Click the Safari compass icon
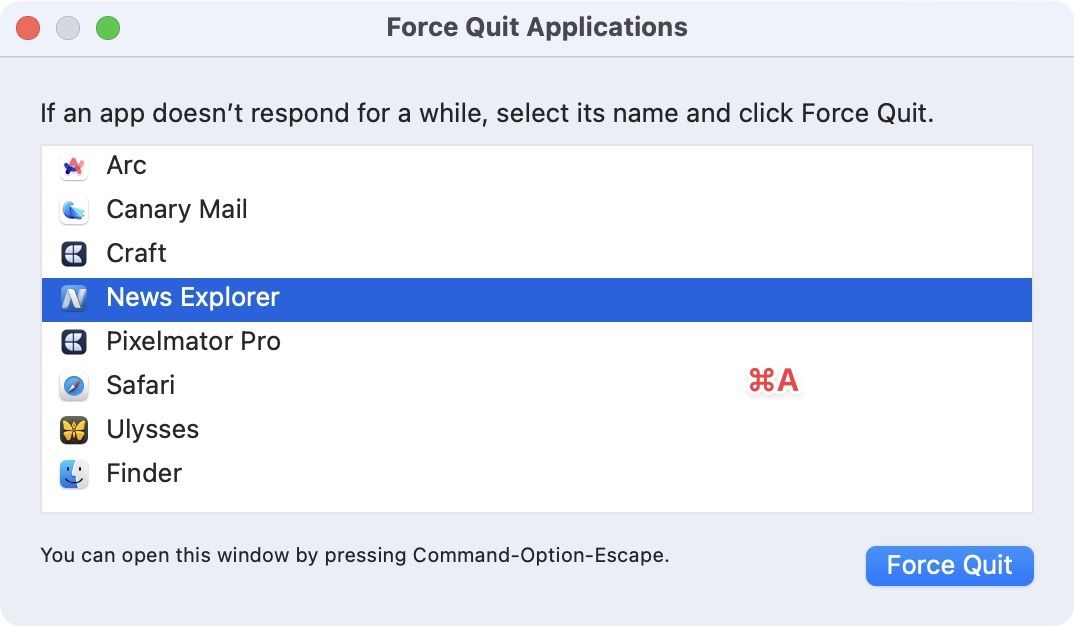The height and width of the screenshot is (626, 1074). click(74, 386)
